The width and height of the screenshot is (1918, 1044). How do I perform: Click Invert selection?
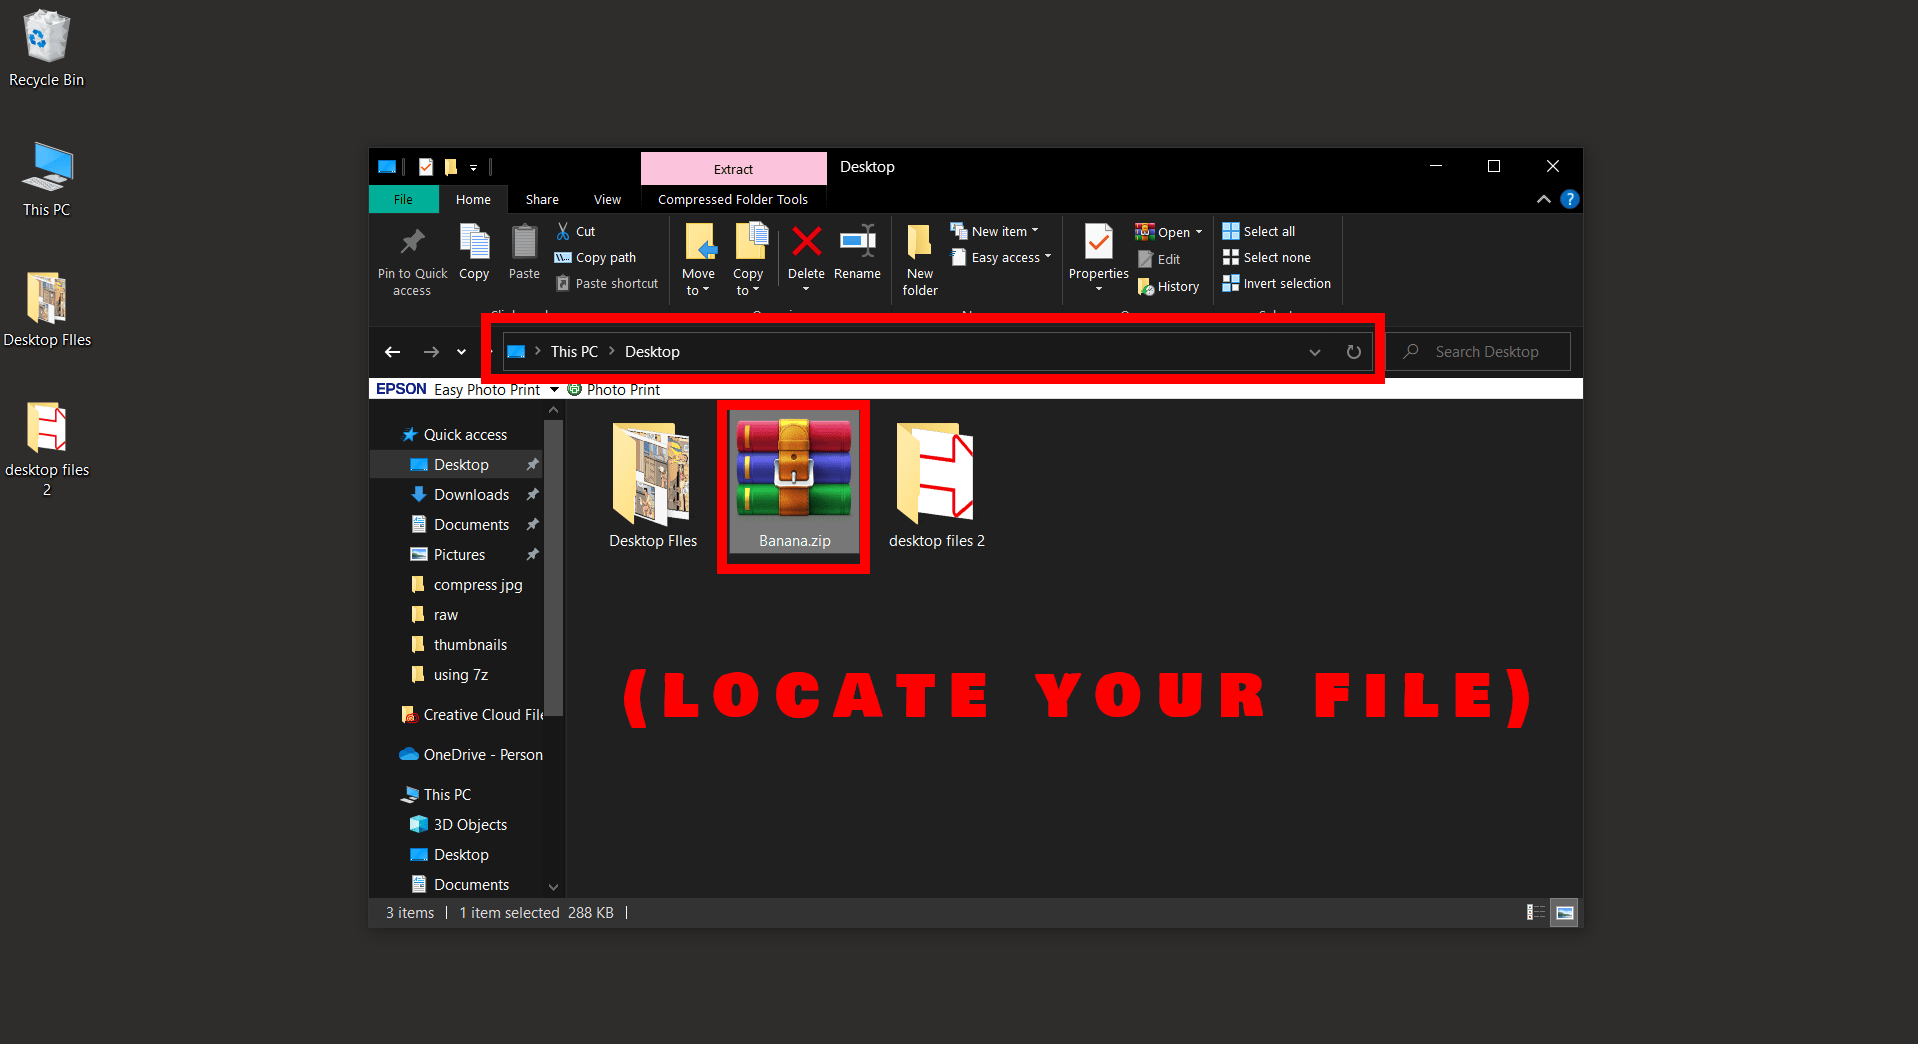1277,284
